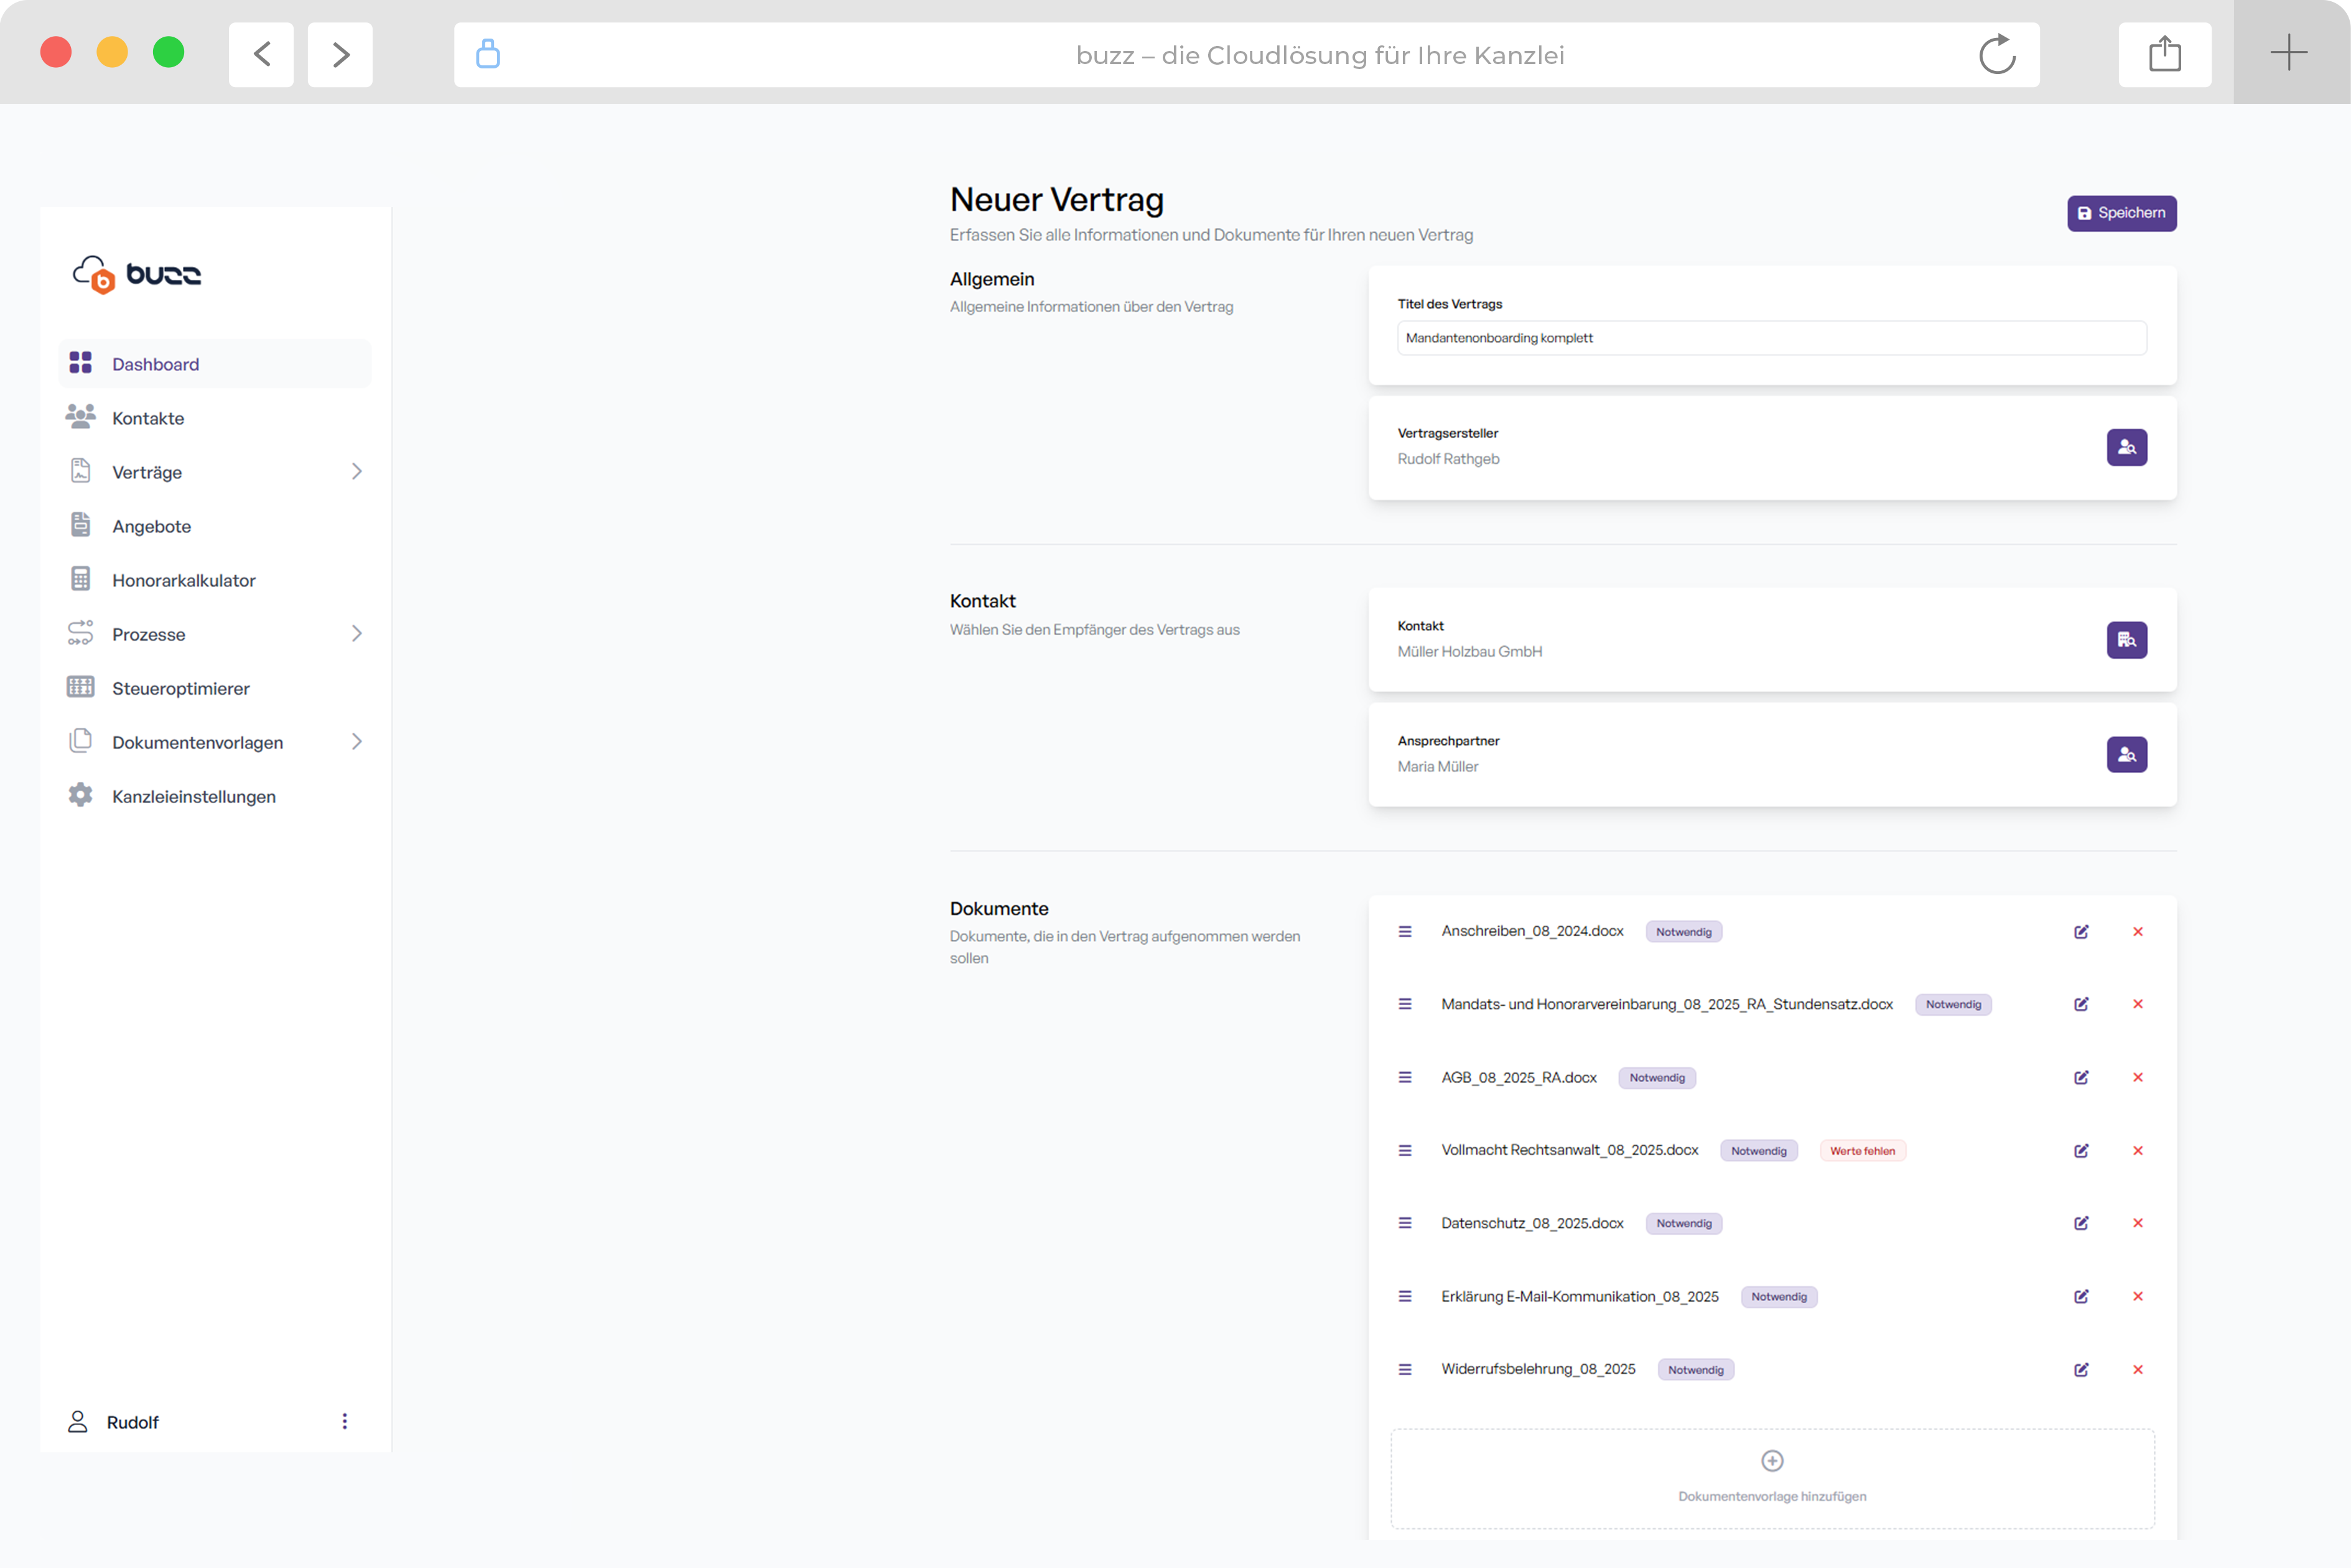Remove the AGB_08_2025_RA.docx document
Screen dimensions: 2351x1568
(x=2138, y=1078)
